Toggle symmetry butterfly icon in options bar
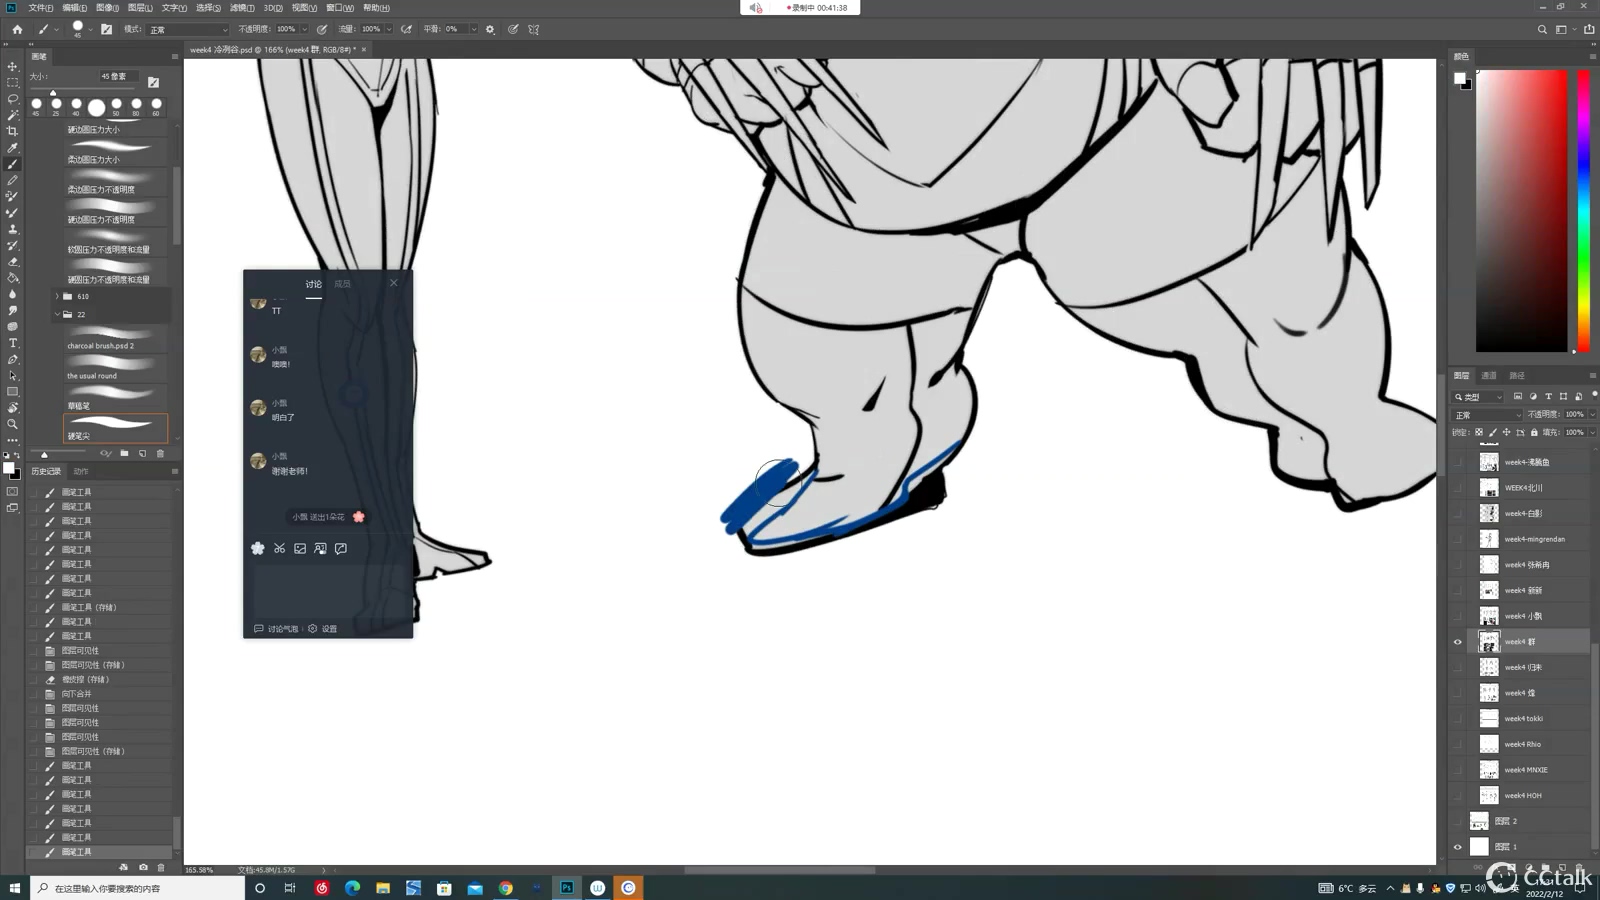This screenshot has width=1600, height=900. pos(534,29)
